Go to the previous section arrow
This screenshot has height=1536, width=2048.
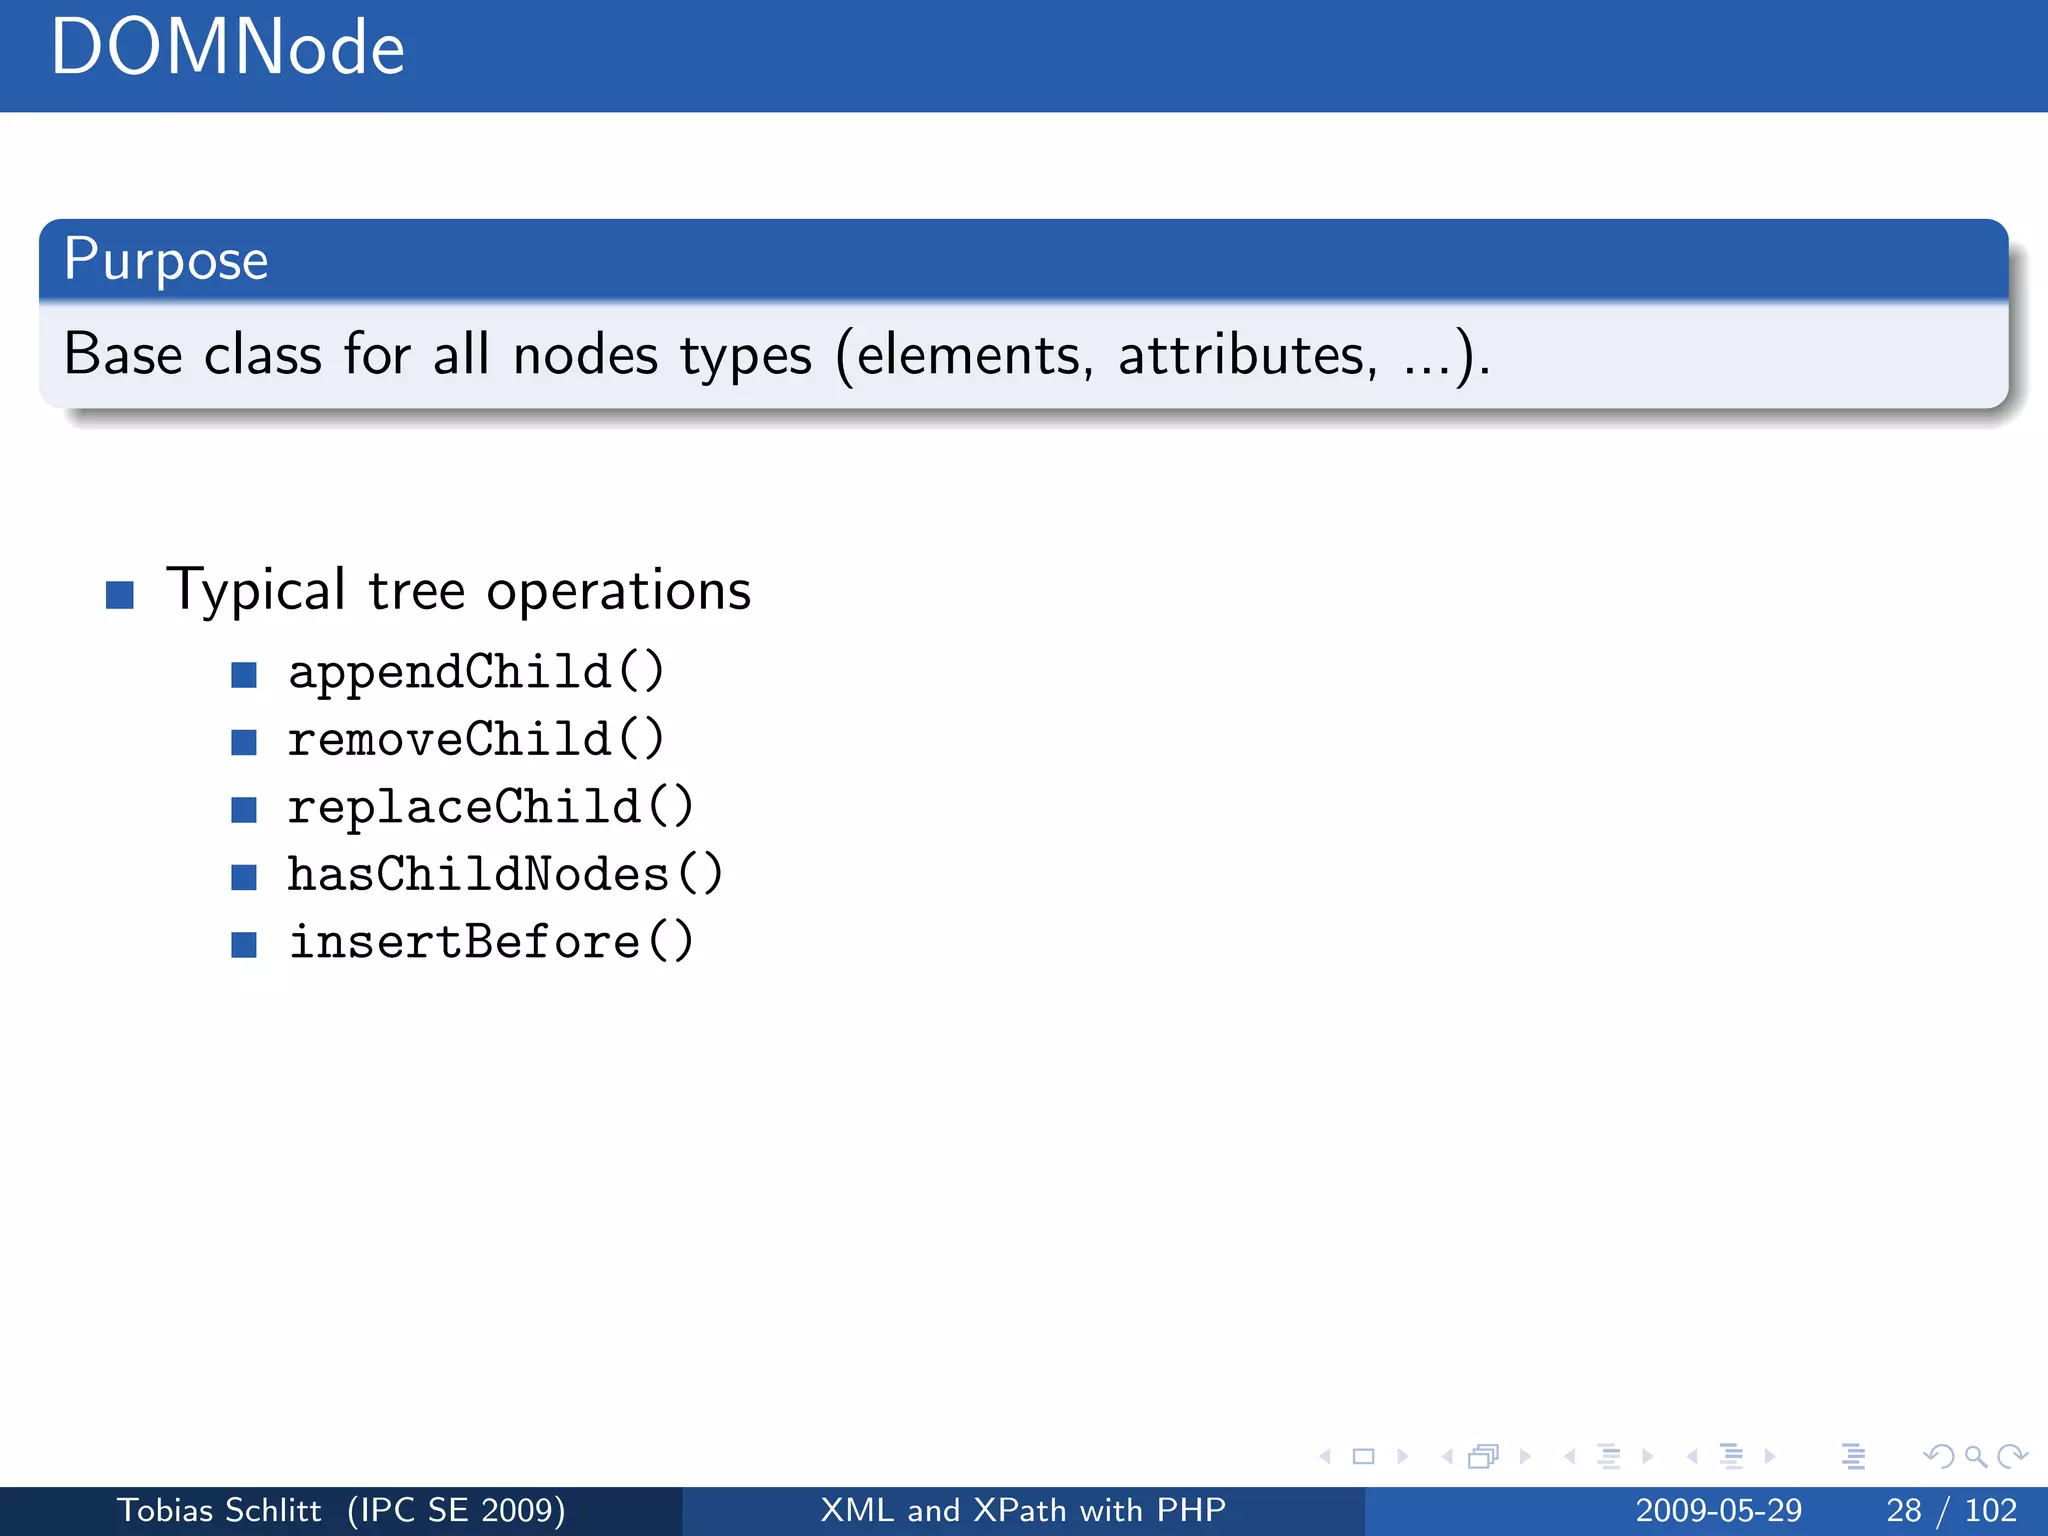click(x=1692, y=1457)
